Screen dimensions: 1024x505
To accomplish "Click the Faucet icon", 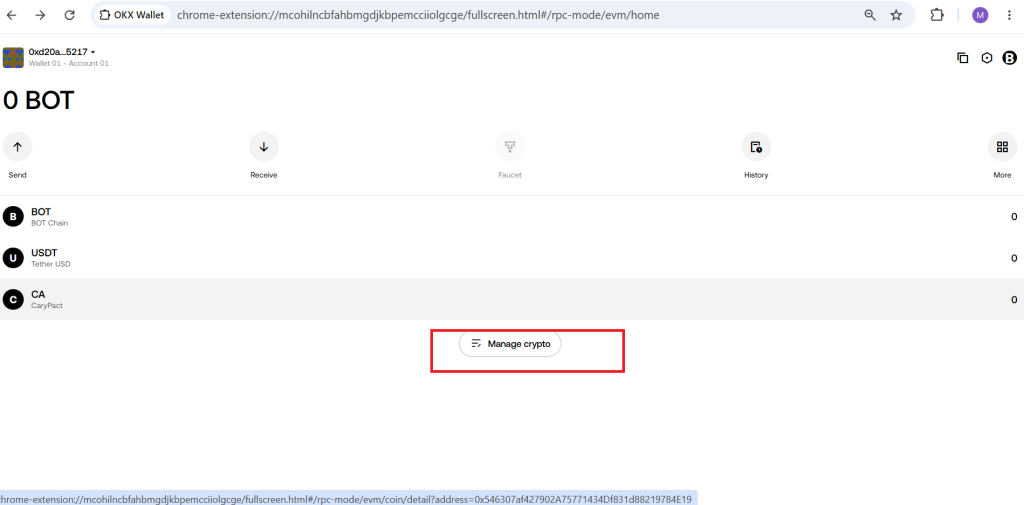I will (510, 147).
